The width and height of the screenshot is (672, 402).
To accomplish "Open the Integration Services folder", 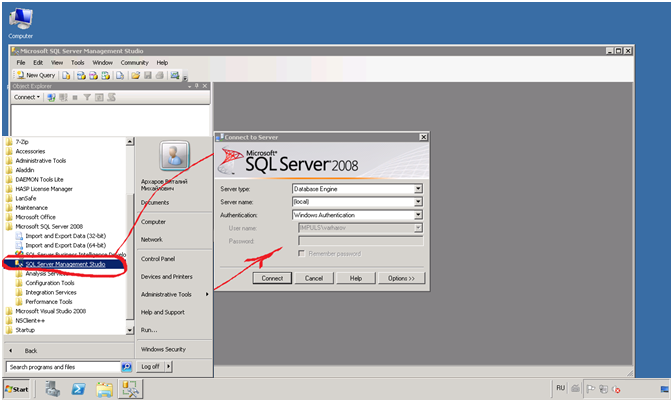I will [x=51, y=293].
